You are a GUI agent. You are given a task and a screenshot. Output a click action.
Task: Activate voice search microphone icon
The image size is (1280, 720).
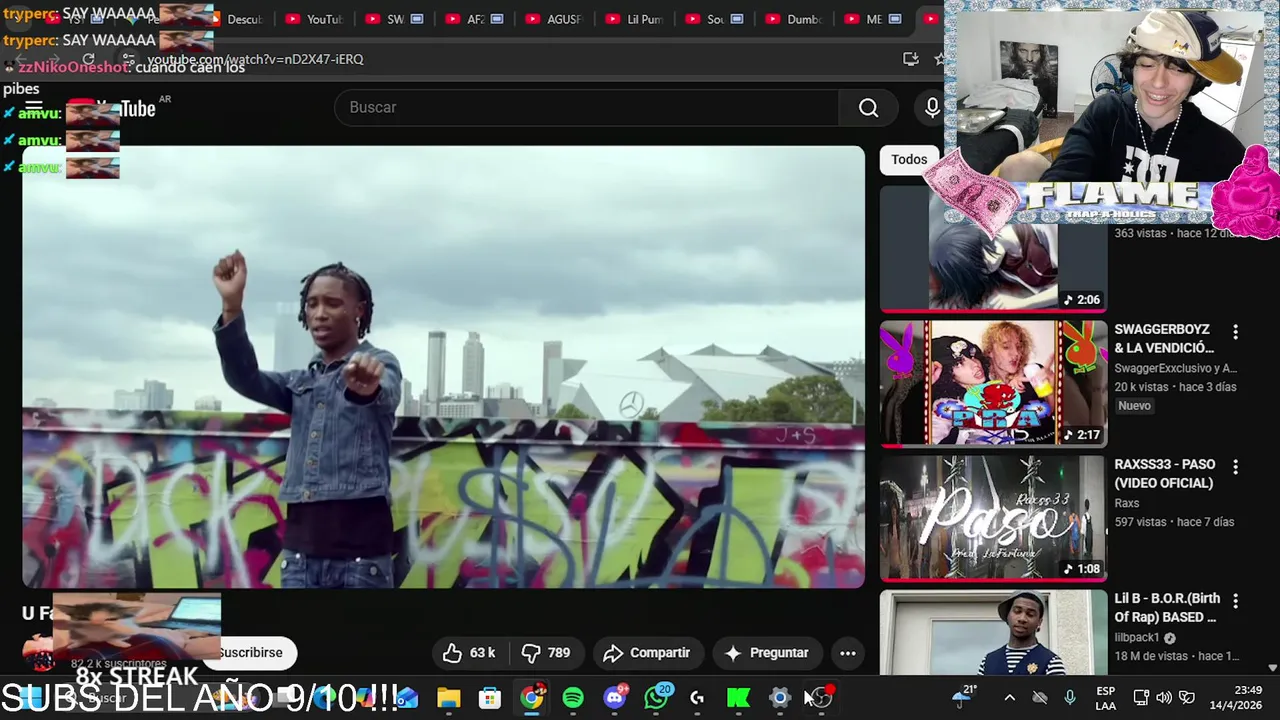tap(932, 107)
